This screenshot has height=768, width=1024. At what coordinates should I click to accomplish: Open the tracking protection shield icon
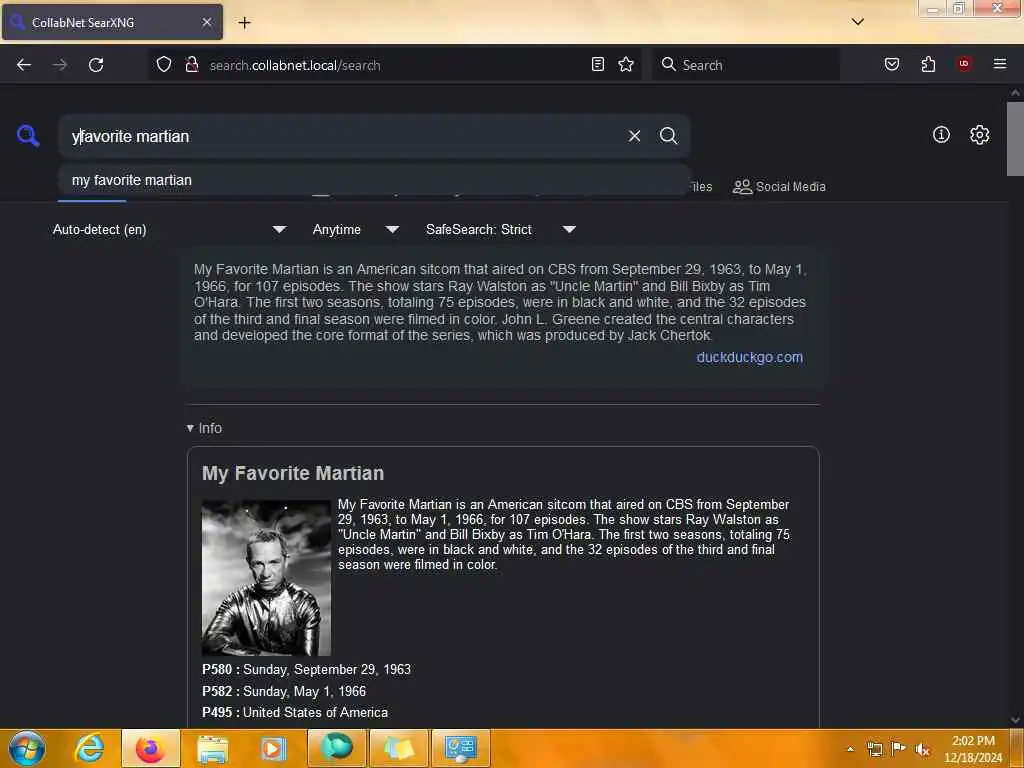click(164, 65)
